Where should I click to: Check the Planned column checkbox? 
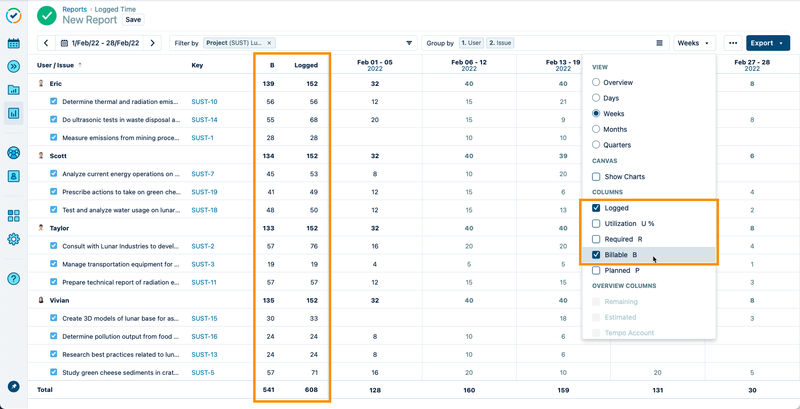[597, 271]
